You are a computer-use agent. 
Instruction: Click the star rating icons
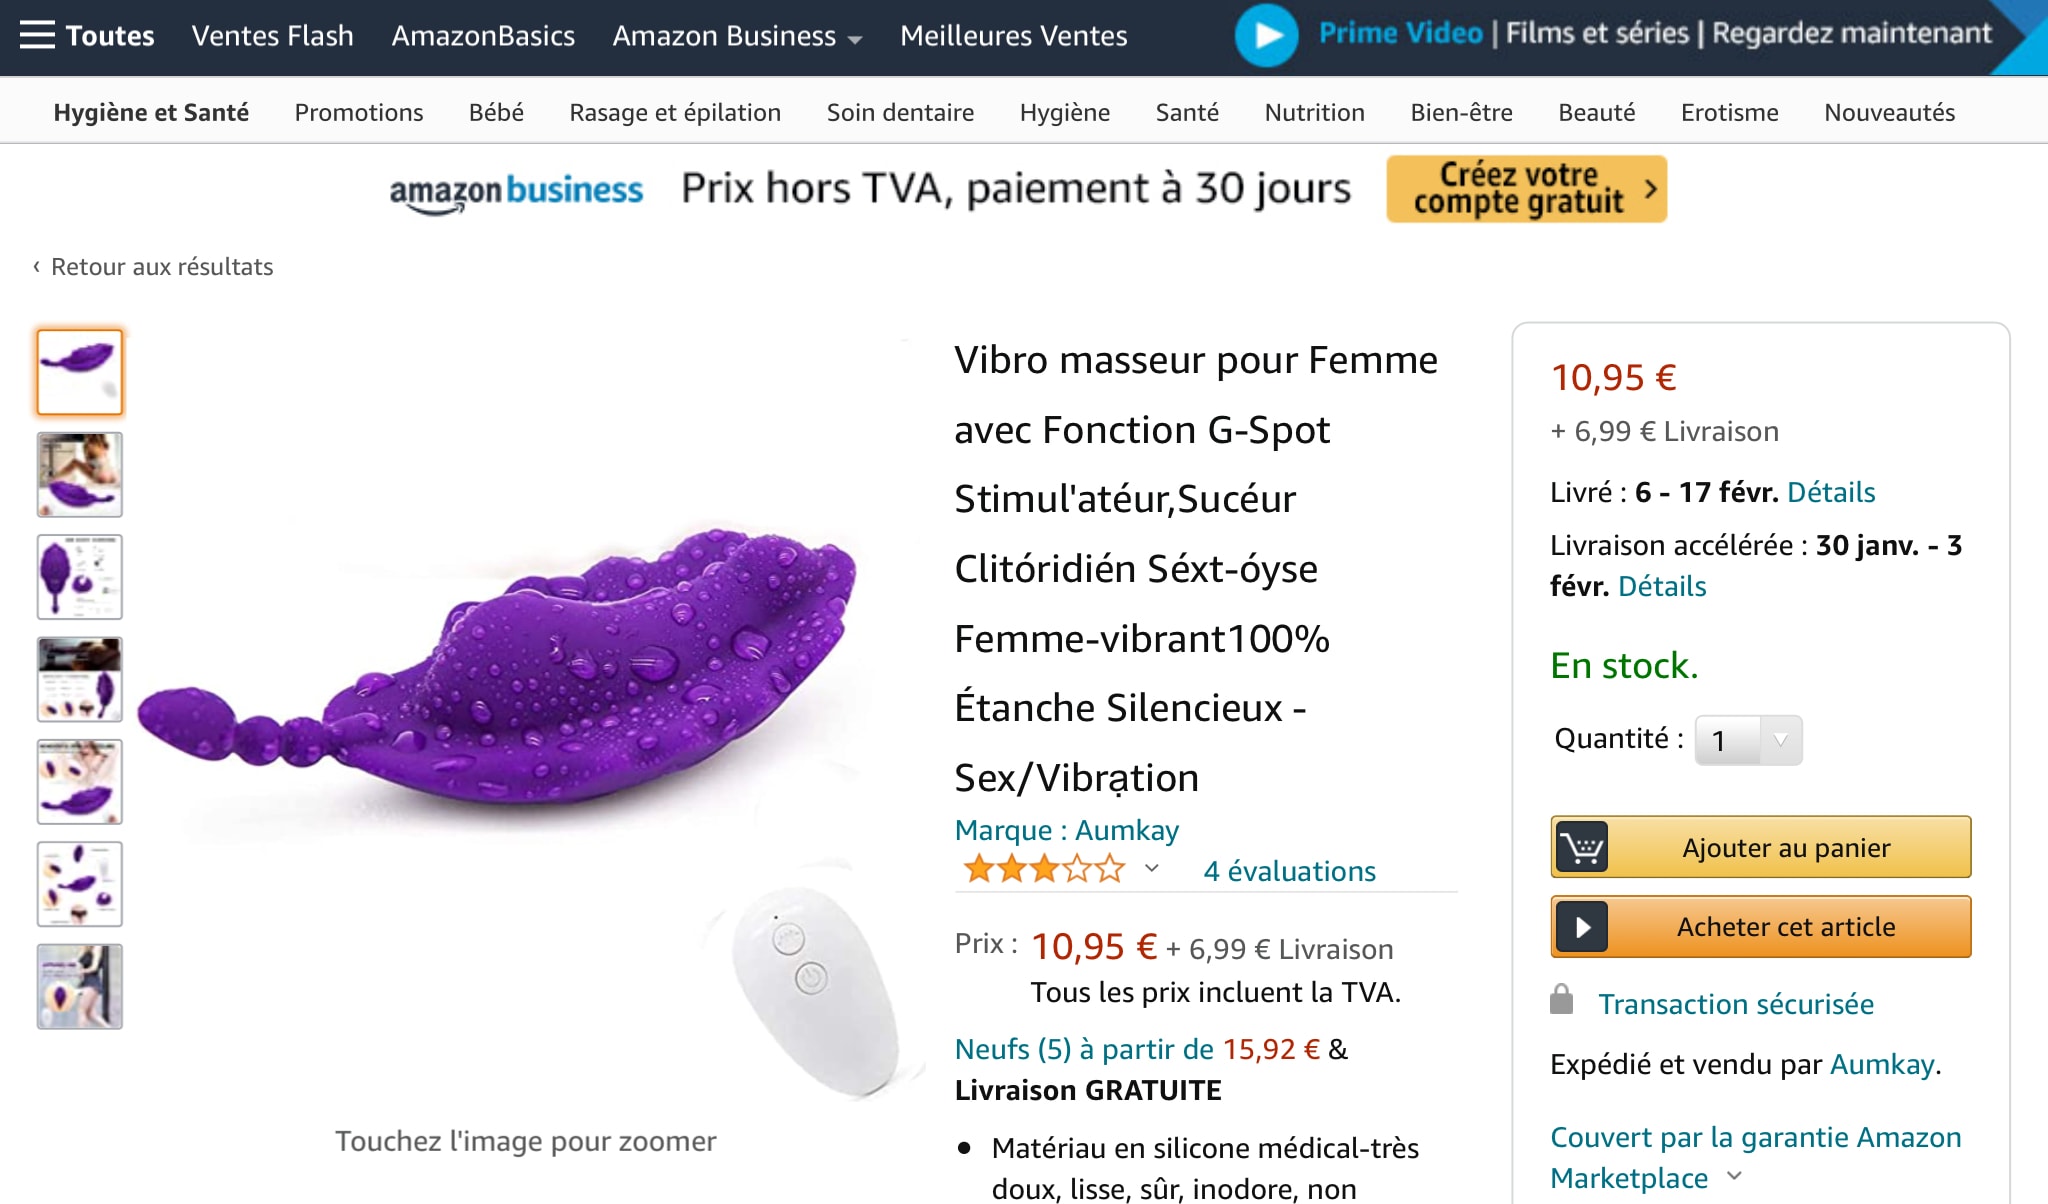pyautogui.click(x=1044, y=870)
